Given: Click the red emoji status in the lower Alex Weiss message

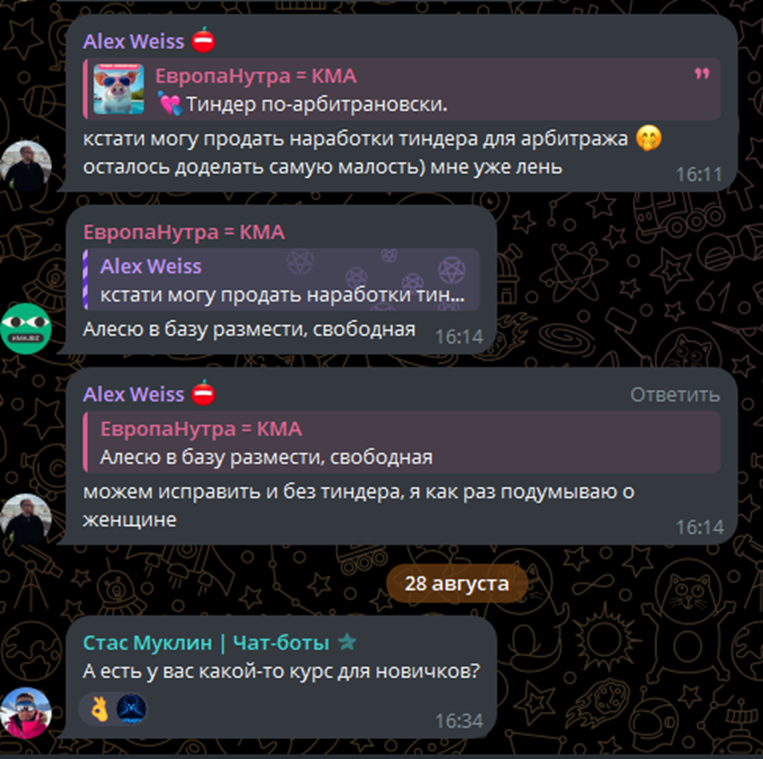Looking at the screenshot, I should (x=203, y=393).
